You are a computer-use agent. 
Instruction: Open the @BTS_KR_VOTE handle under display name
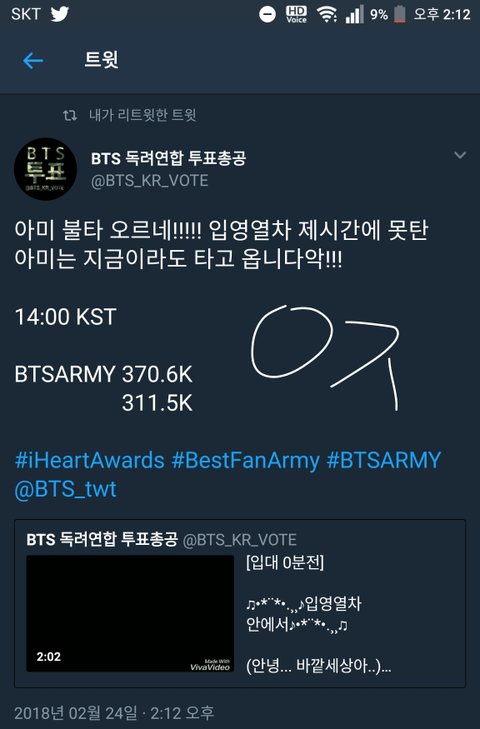(150, 180)
